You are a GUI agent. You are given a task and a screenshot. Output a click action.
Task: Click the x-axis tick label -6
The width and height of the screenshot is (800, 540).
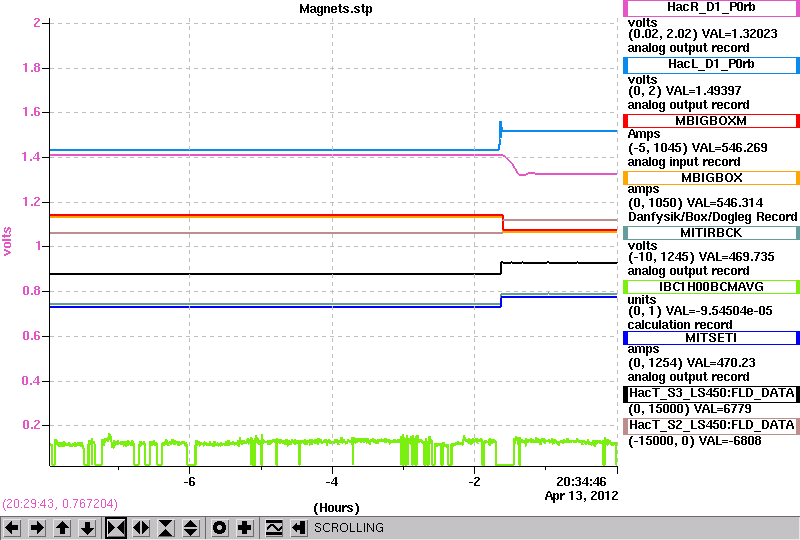(189, 482)
